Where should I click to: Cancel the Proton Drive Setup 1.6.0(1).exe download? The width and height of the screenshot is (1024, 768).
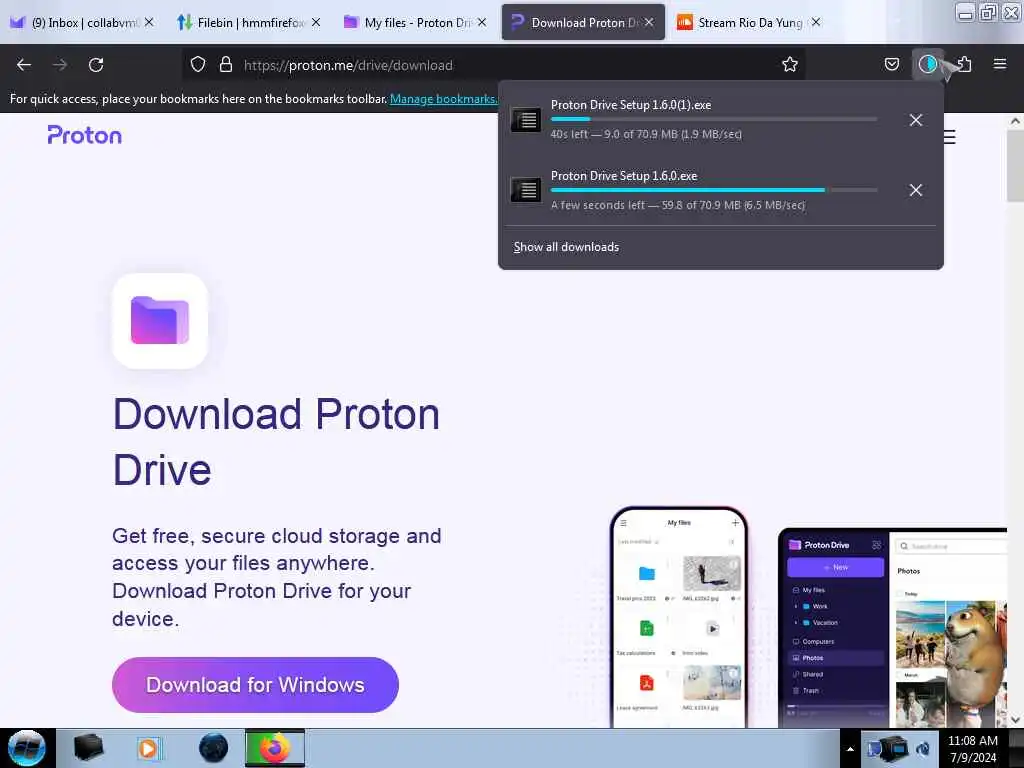(x=916, y=120)
